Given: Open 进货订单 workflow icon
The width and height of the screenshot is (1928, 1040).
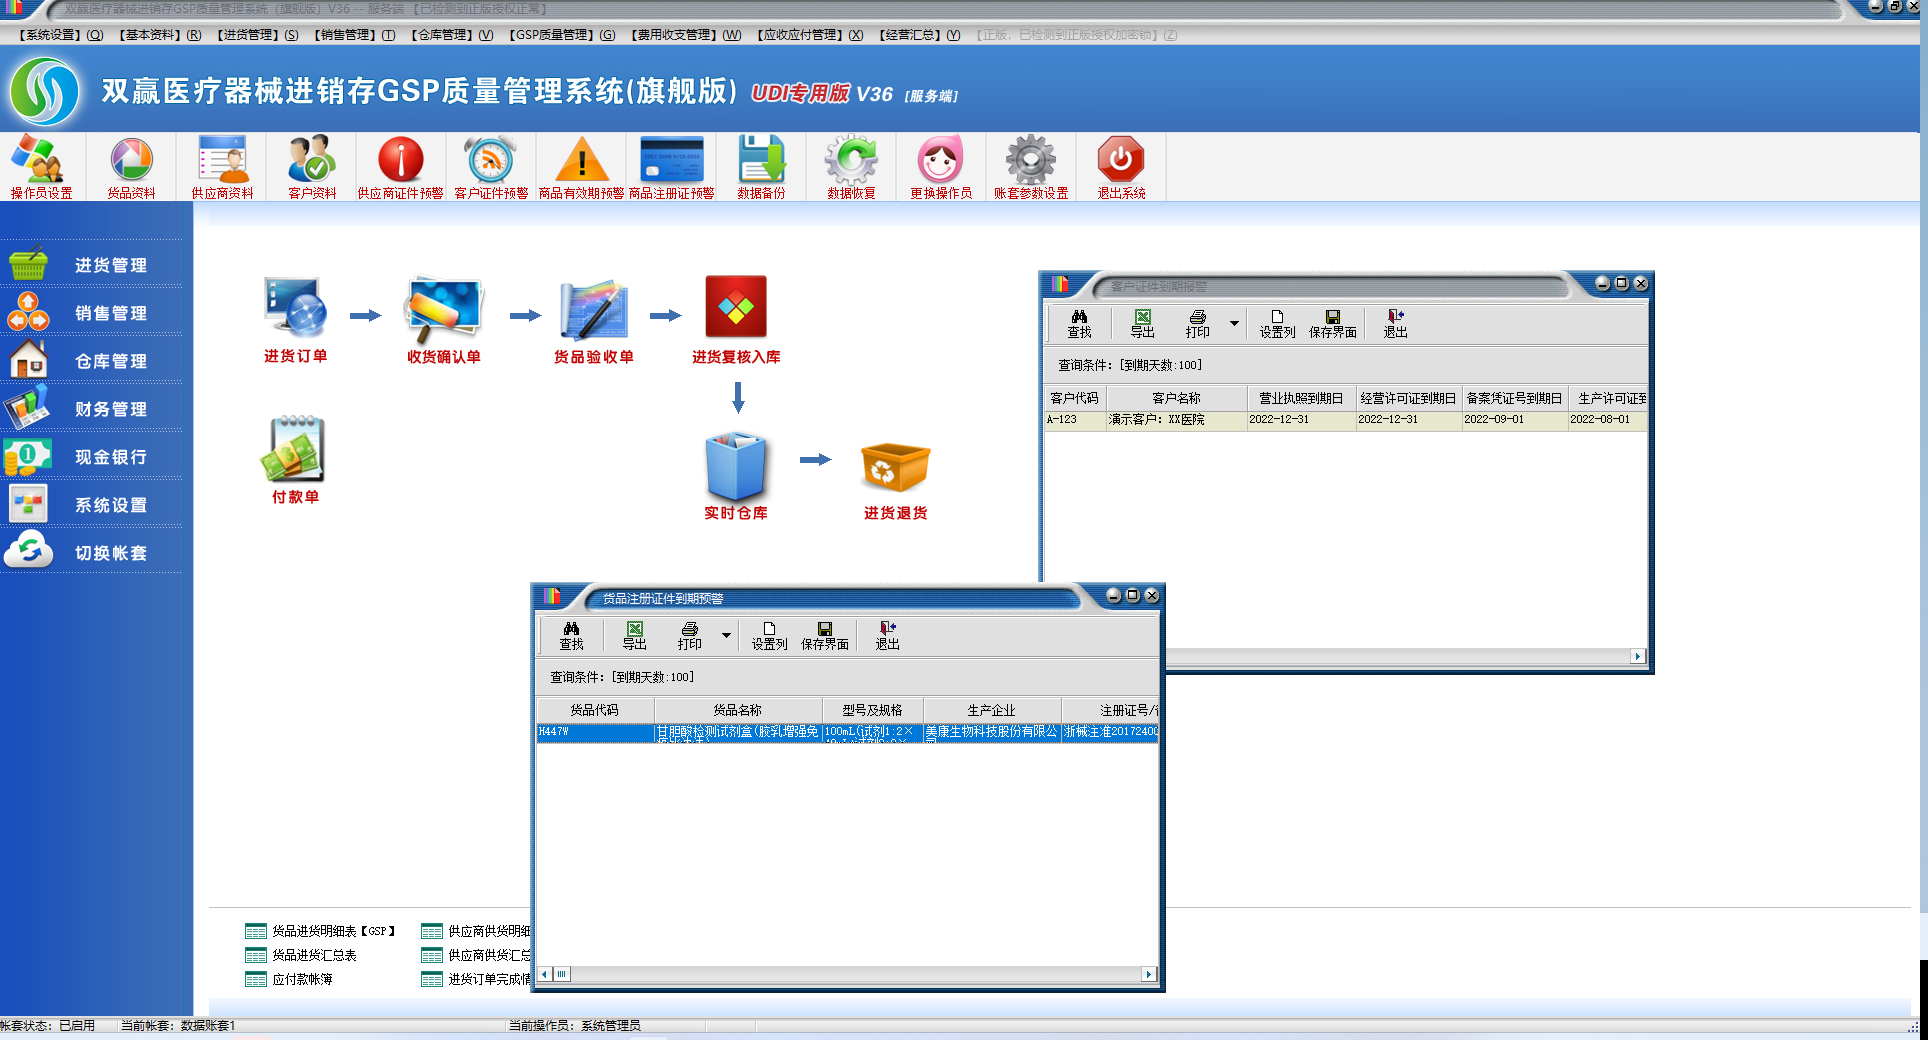Looking at the screenshot, I should pyautogui.click(x=295, y=320).
